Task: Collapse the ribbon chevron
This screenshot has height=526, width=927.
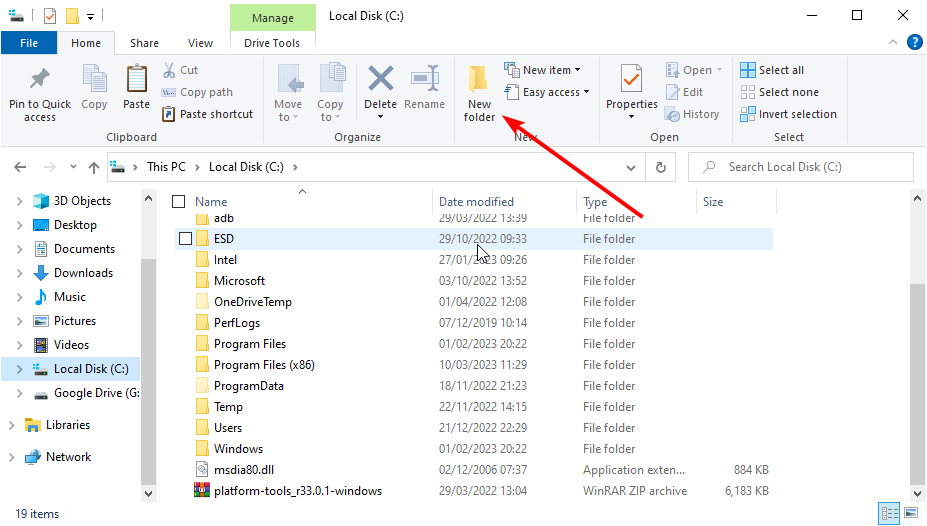Action: point(893,42)
